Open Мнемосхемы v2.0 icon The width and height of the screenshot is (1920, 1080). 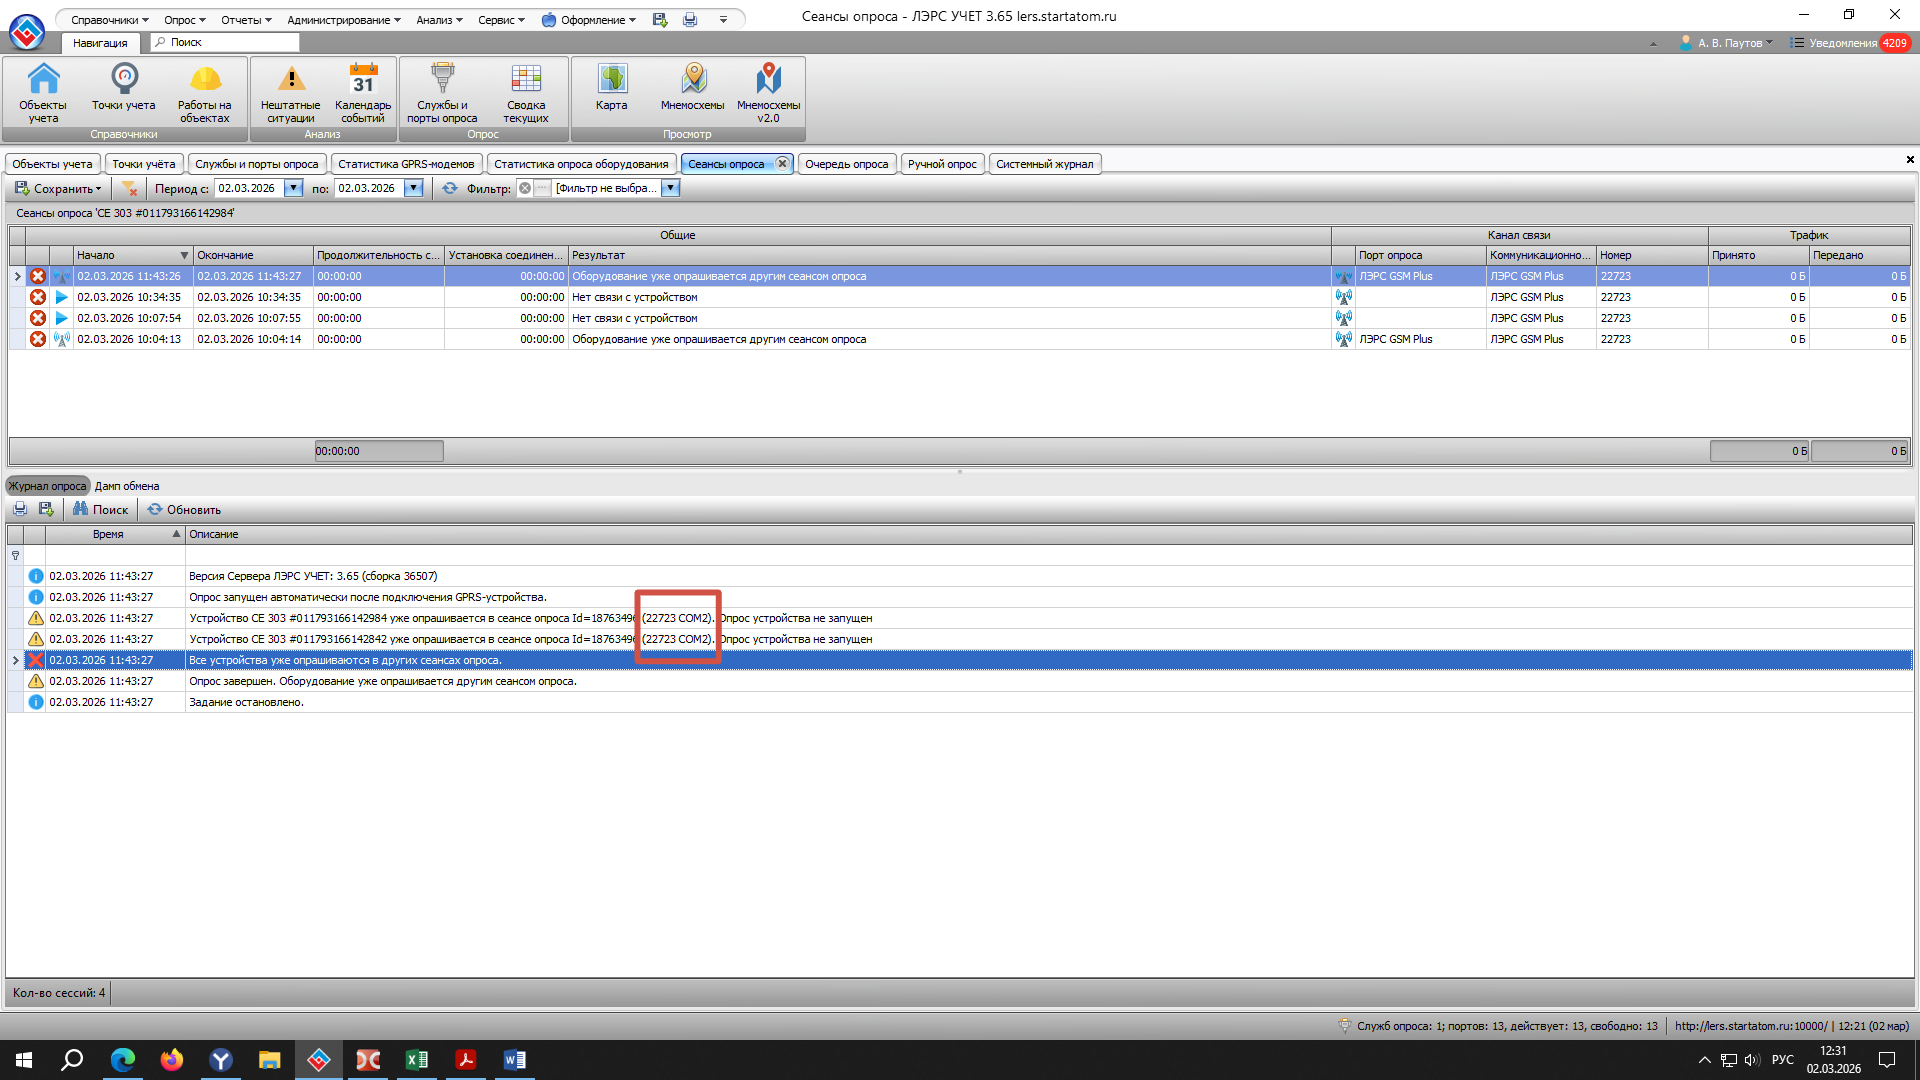(x=768, y=92)
